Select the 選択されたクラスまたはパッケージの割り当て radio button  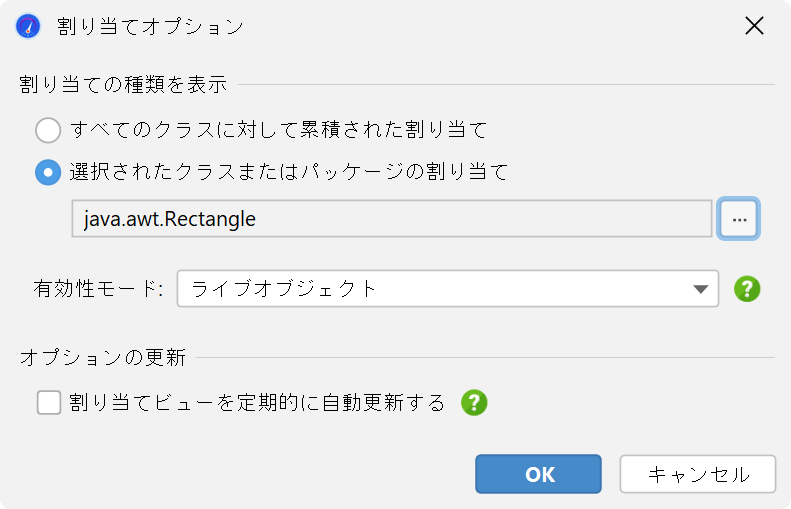tap(48, 173)
